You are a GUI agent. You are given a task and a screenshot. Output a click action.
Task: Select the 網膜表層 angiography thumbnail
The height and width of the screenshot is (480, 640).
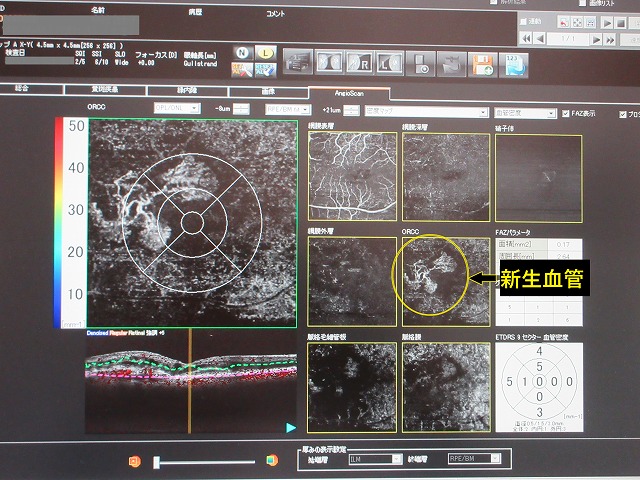(x=349, y=176)
